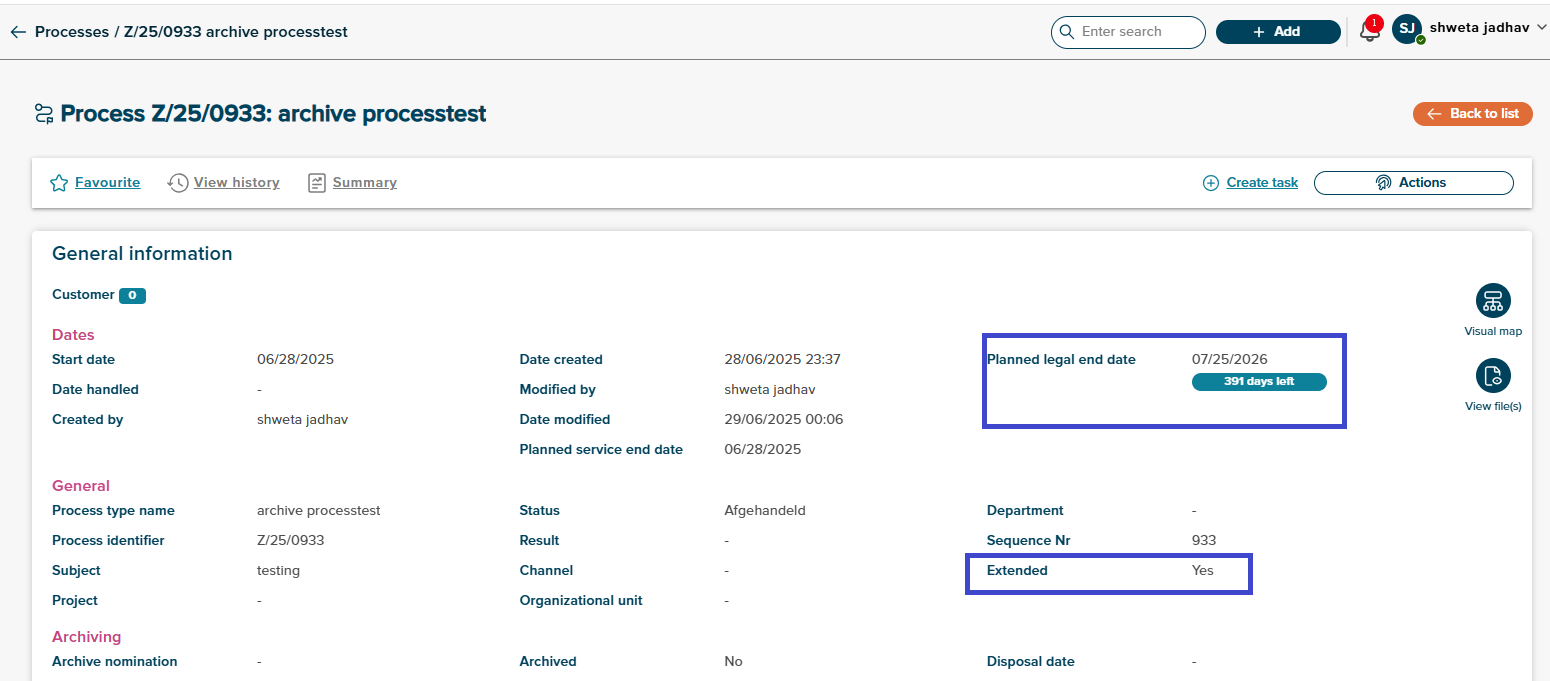This screenshot has width=1550, height=681.
Task: Open the Actions dropdown button
Action: point(1413,183)
